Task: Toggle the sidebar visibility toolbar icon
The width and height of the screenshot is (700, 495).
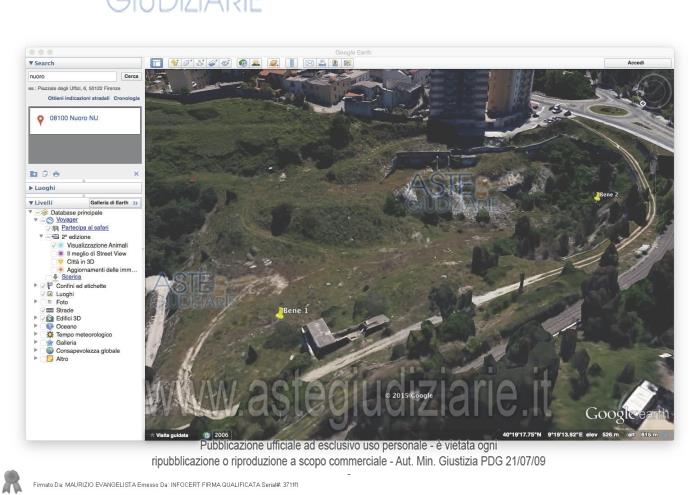Action: 156,62
